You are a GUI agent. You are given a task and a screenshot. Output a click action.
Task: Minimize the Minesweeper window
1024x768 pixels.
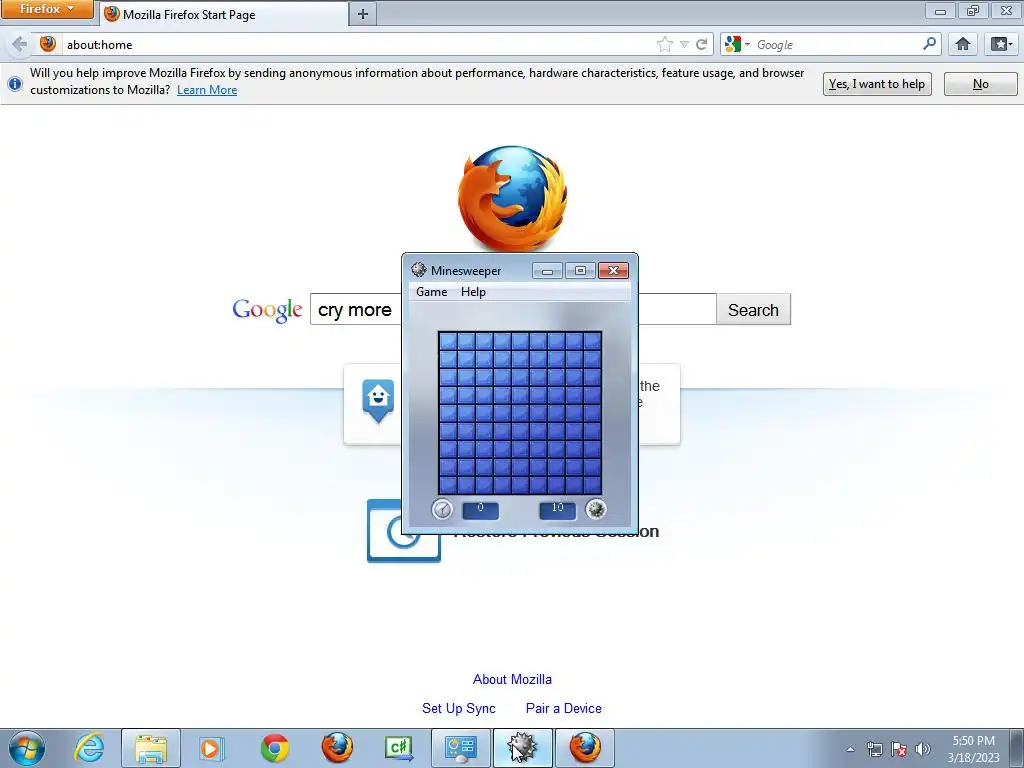547,270
